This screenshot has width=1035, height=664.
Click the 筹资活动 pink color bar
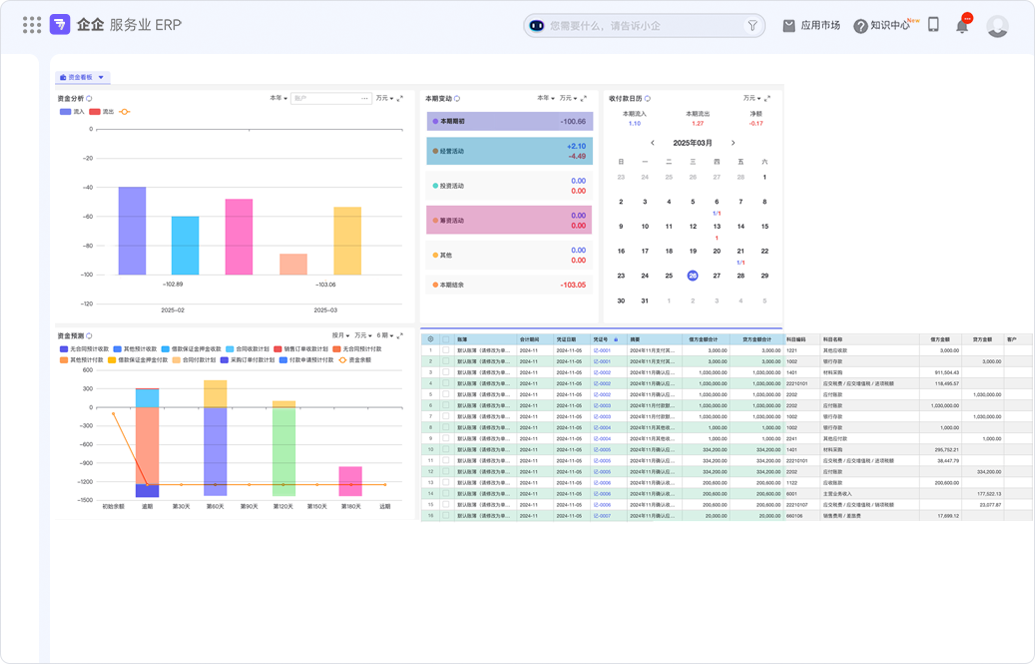pyautogui.click(x=509, y=220)
